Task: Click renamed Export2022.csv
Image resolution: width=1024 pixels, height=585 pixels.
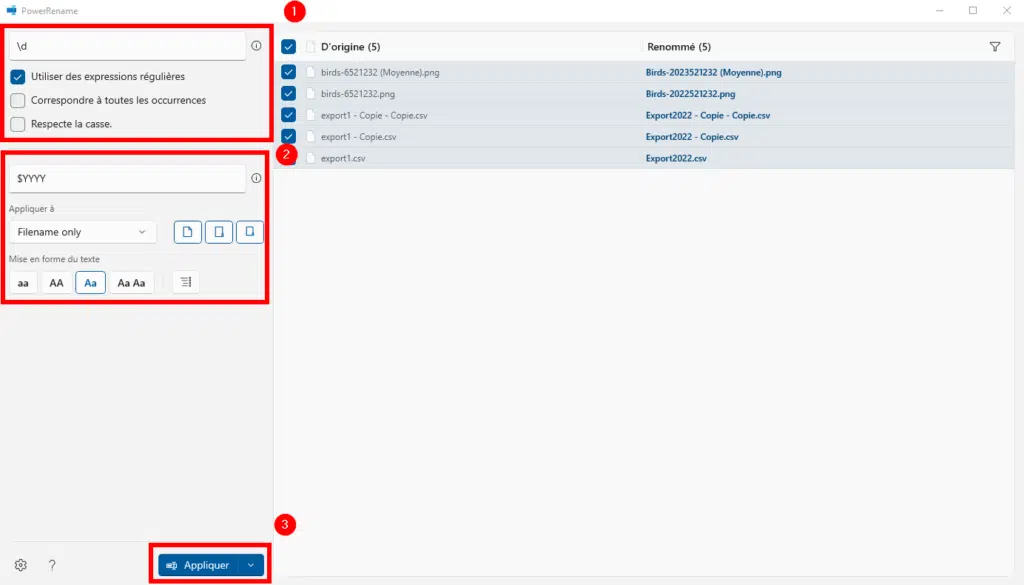Action: click(x=676, y=159)
